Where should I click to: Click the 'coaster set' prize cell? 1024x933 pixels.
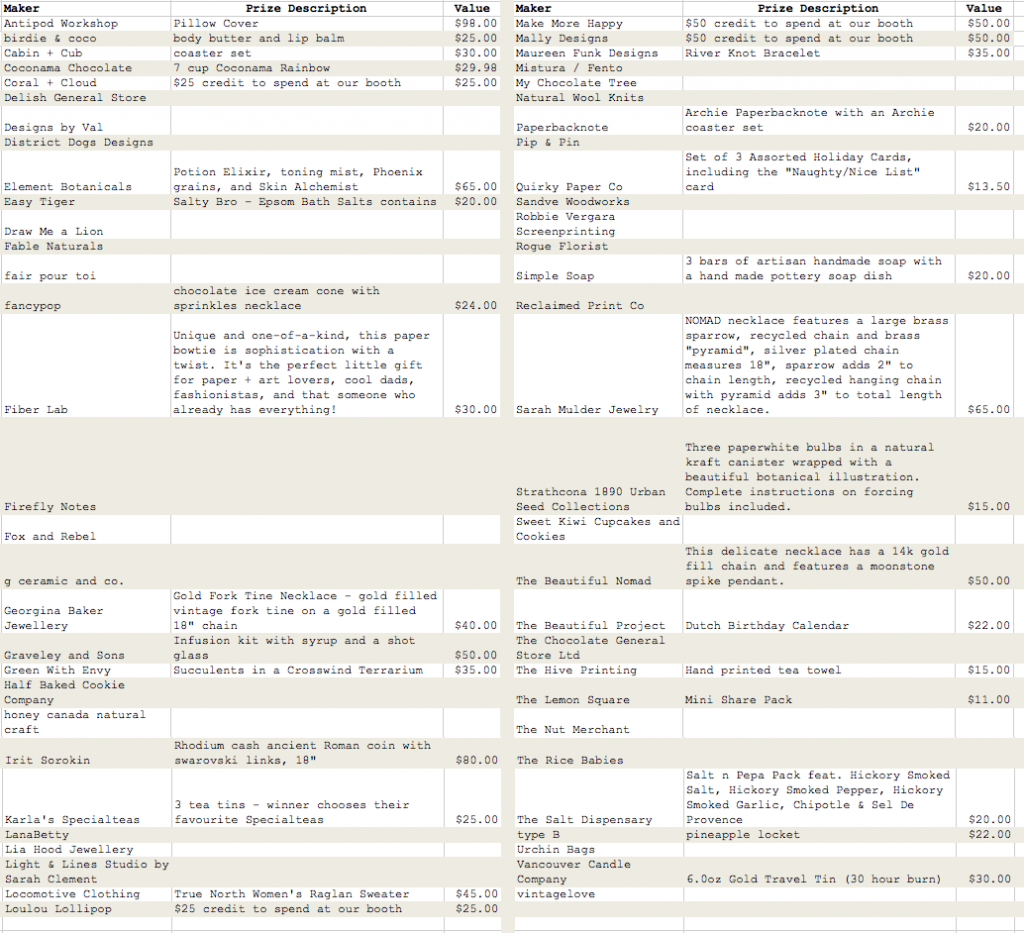click(x=307, y=53)
